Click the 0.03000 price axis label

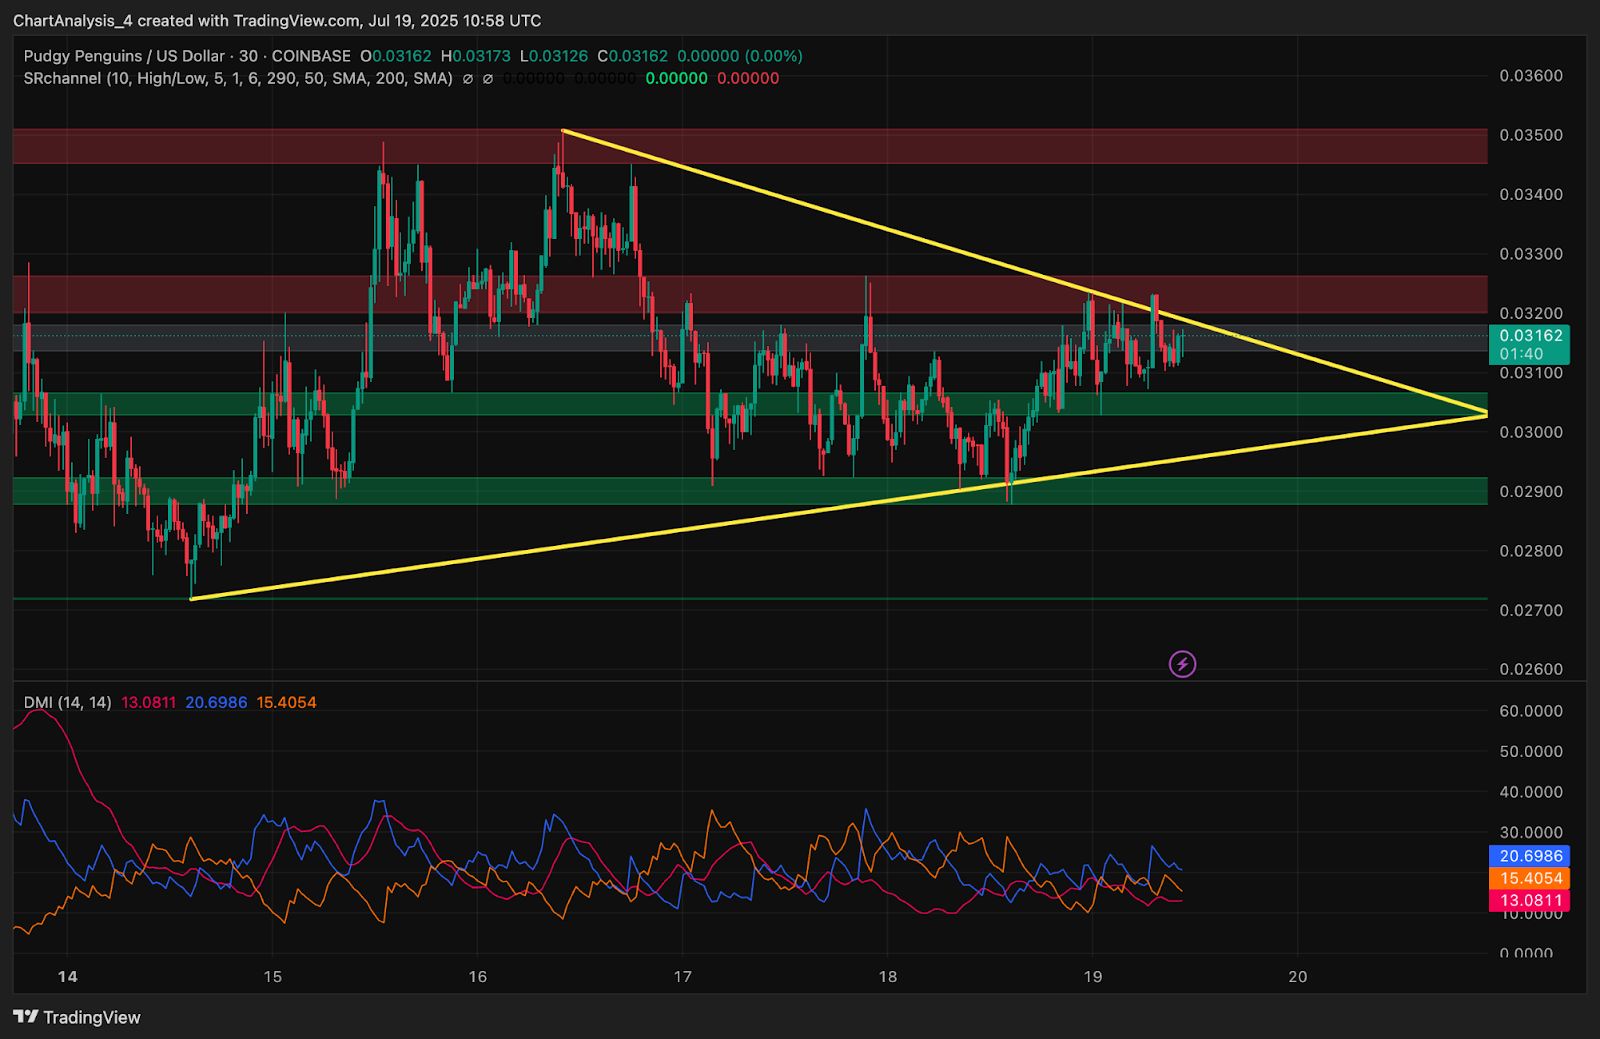pos(1531,432)
